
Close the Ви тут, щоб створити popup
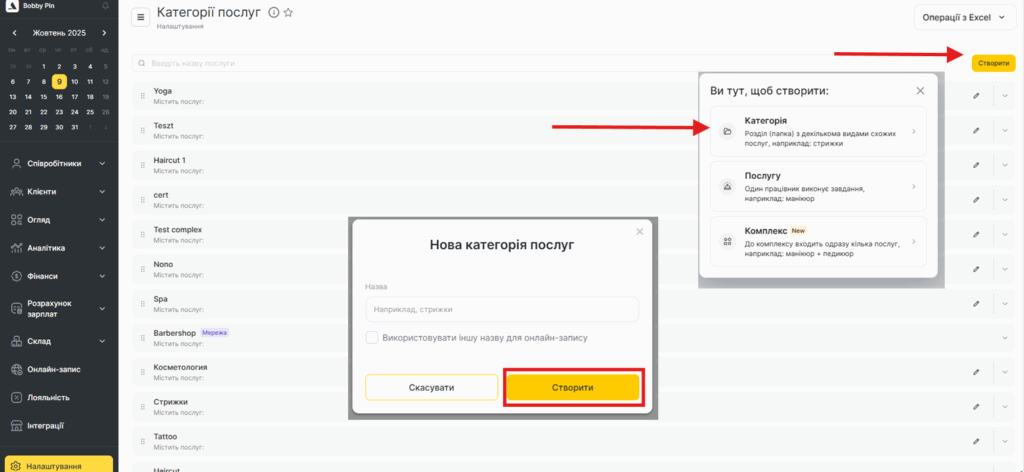click(x=920, y=90)
